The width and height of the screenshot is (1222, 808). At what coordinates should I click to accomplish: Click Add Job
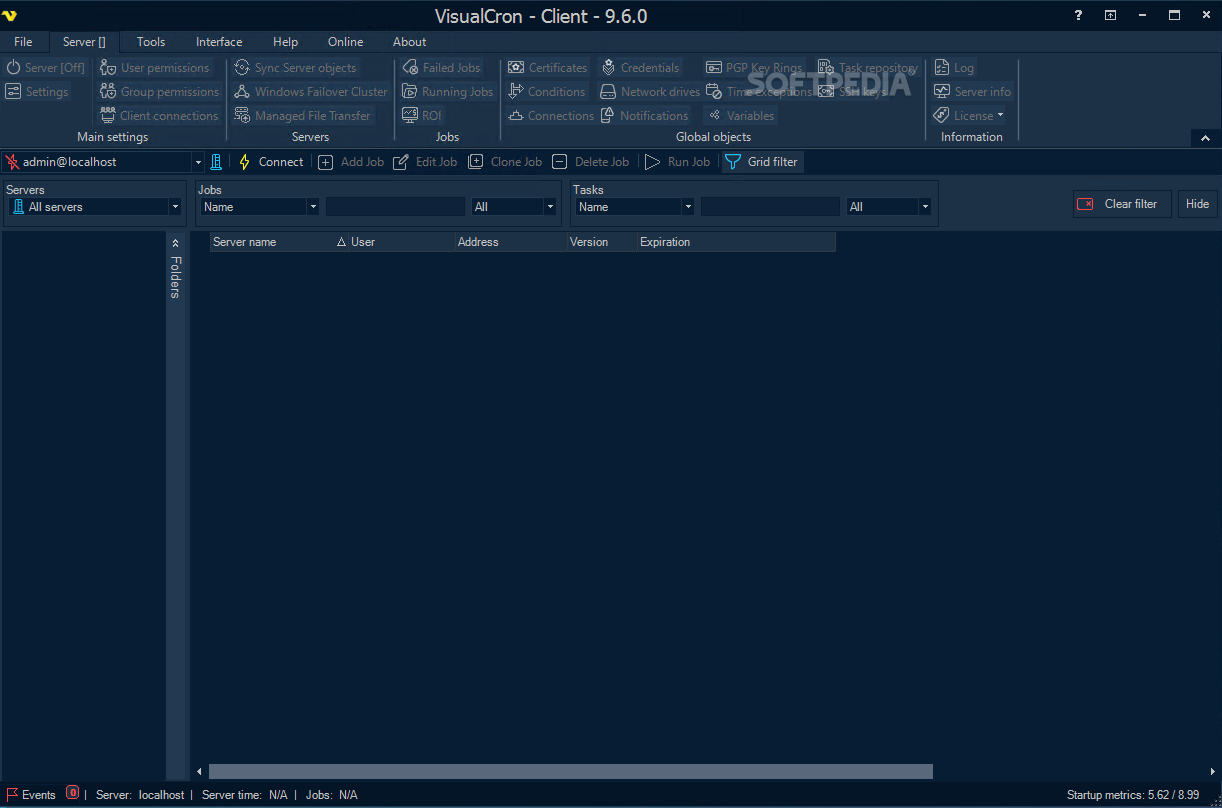tap(351, 162)
